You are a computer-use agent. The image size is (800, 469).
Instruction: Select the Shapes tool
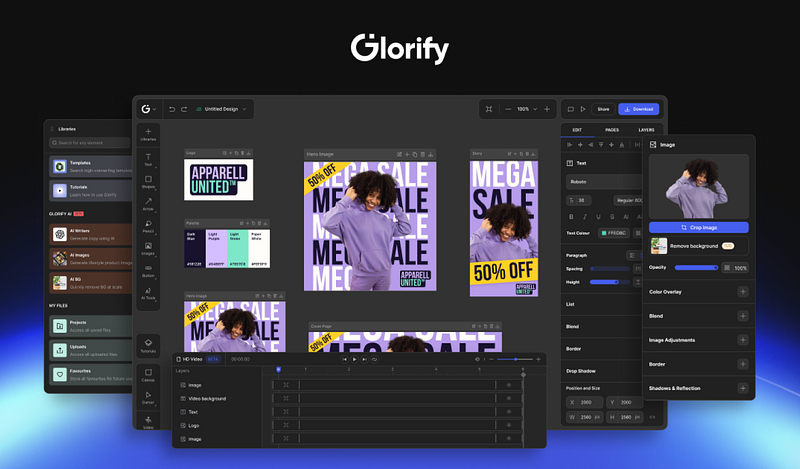(148, 182)
